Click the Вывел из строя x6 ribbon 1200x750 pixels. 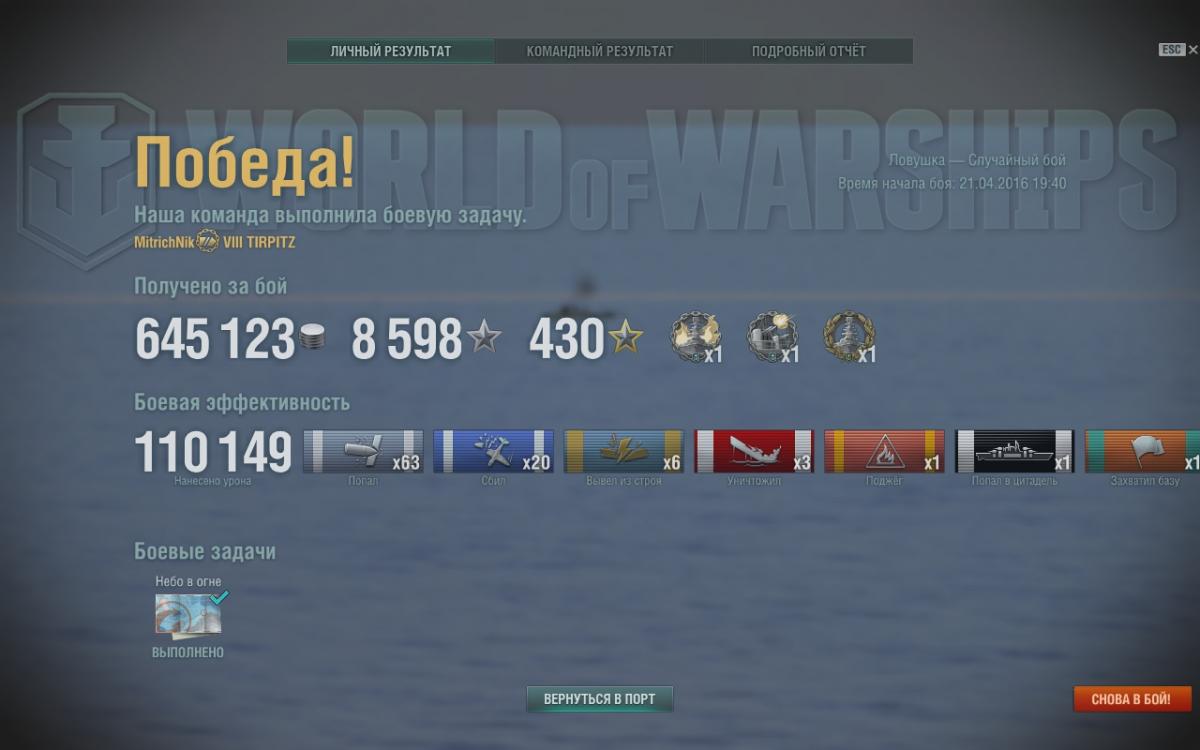[624, 452]
